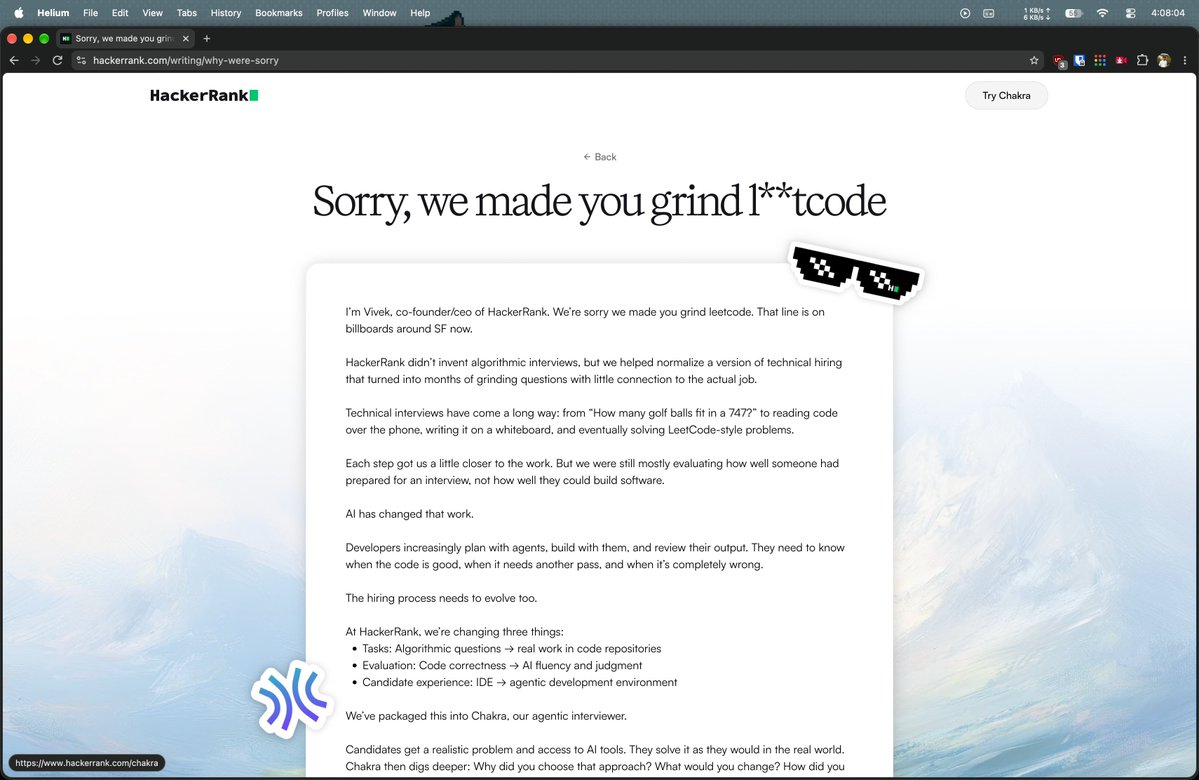Click the play circle menu bar icon

pyautogui.click(x=965, y=13)
